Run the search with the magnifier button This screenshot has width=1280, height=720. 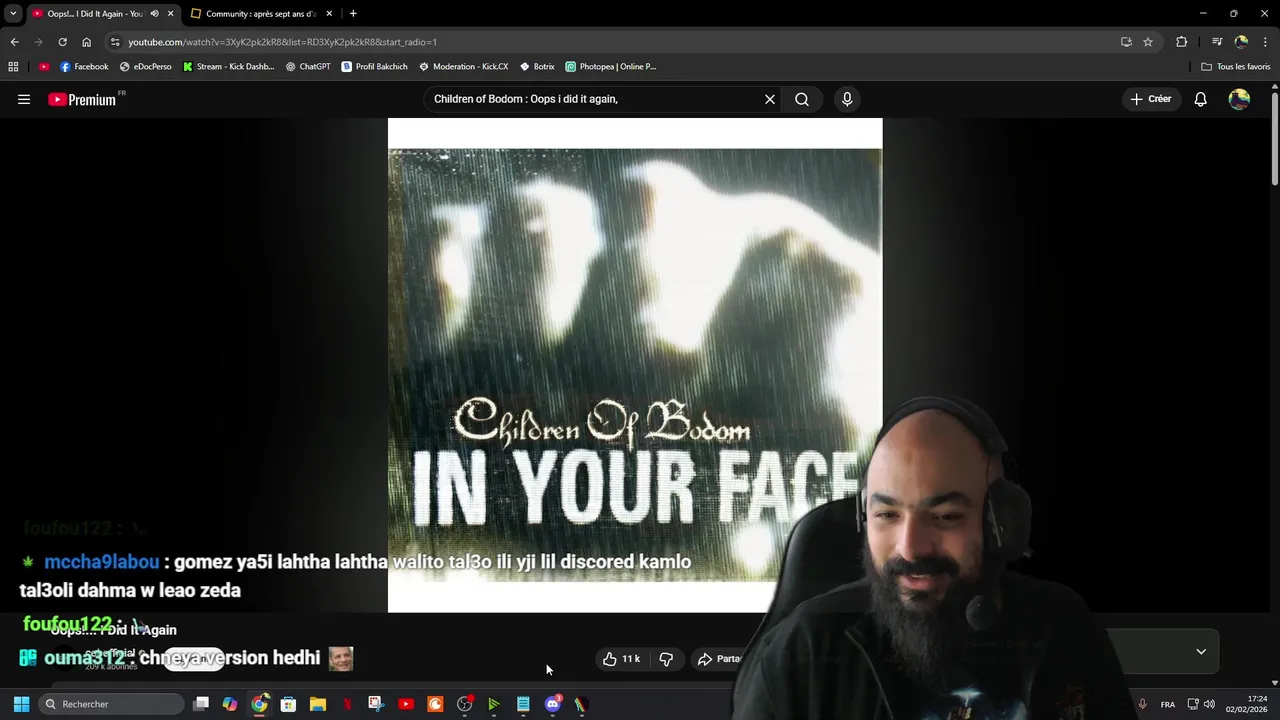[x=802, y=99]
